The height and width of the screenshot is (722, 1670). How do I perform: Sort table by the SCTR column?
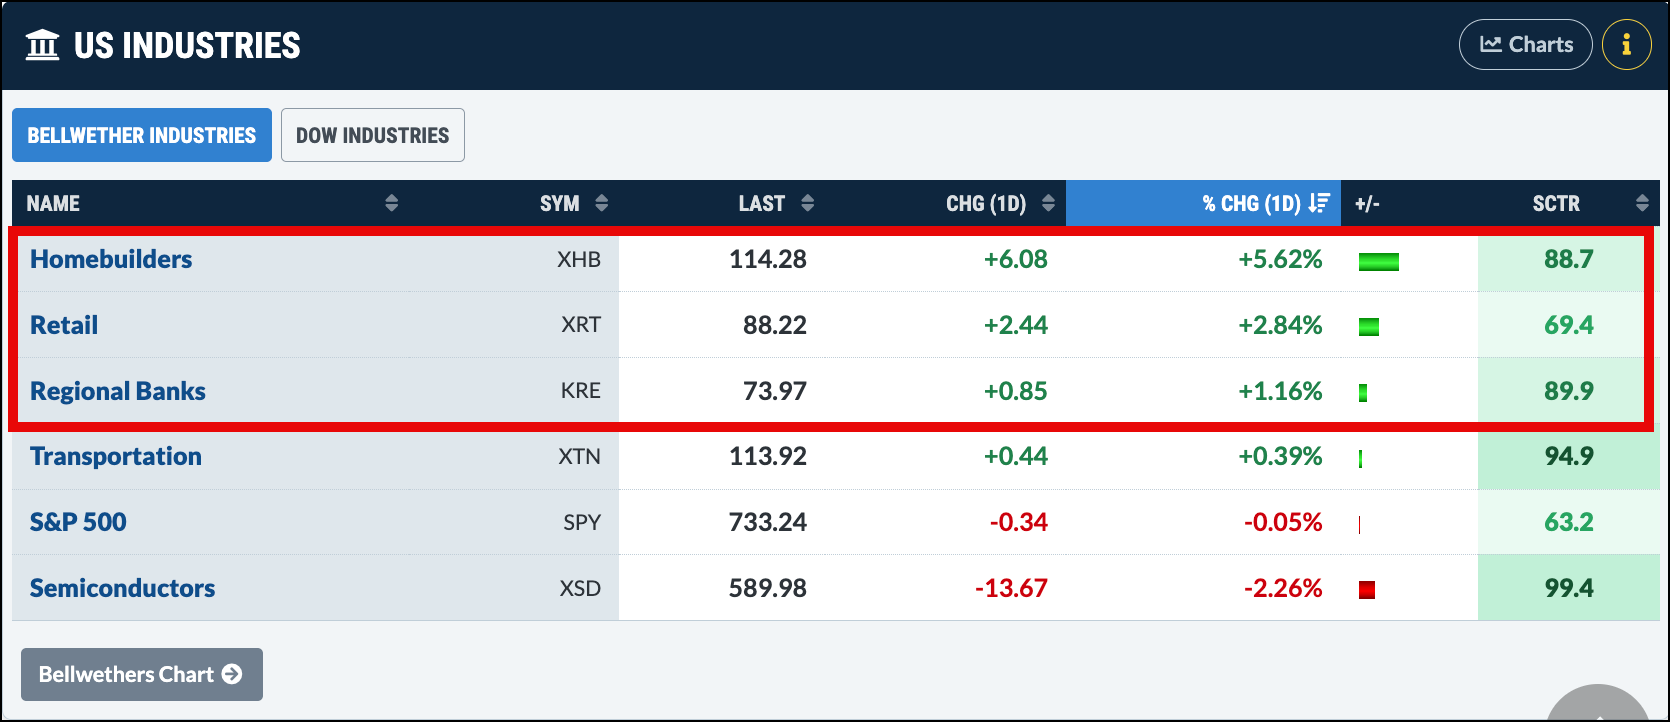tap(1569, 203)
